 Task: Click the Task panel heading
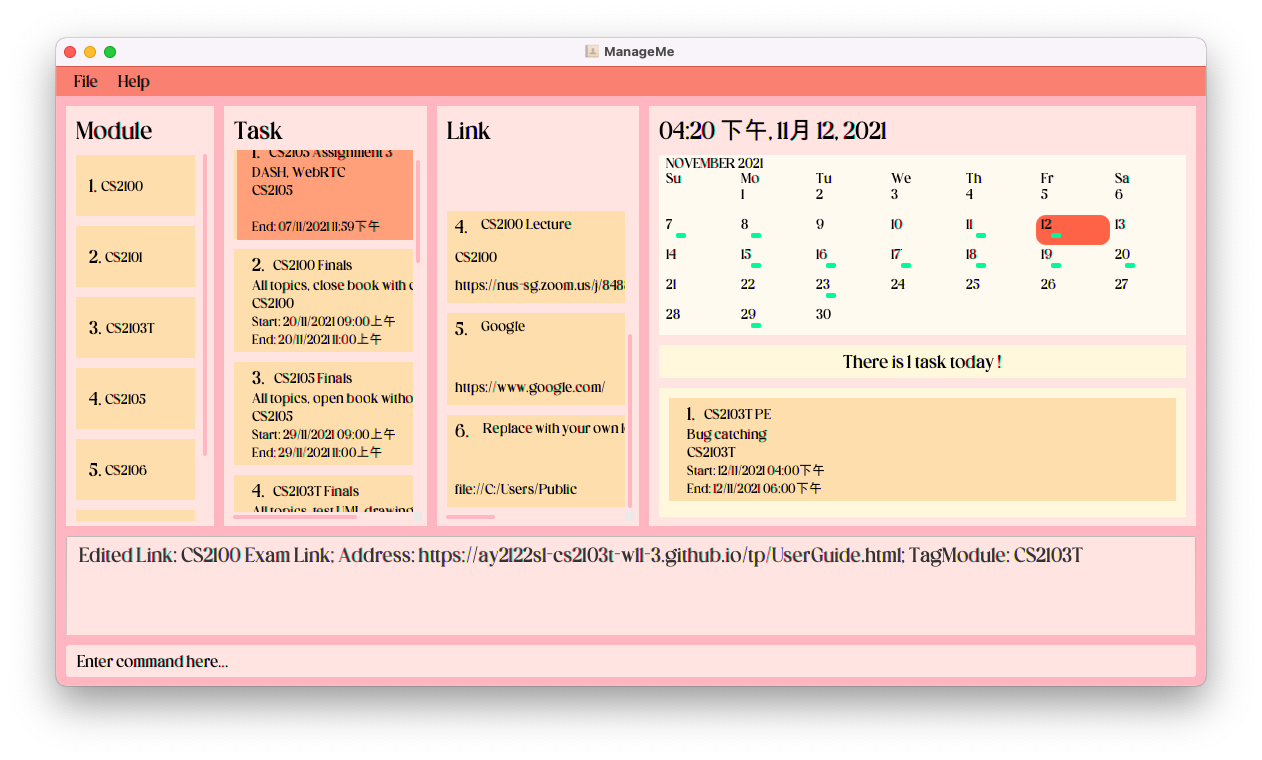[x=258, y=131]
